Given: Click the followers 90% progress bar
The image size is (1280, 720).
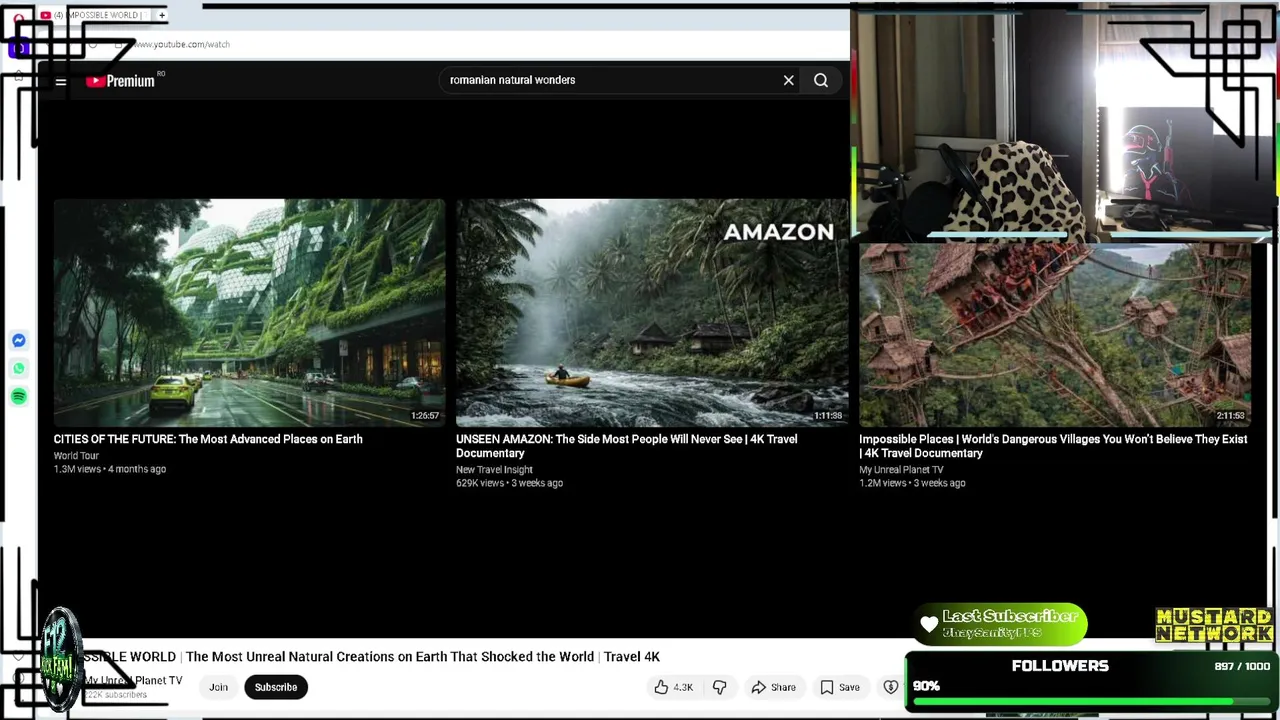Looking at the screenshot, I should (1090, 701).
